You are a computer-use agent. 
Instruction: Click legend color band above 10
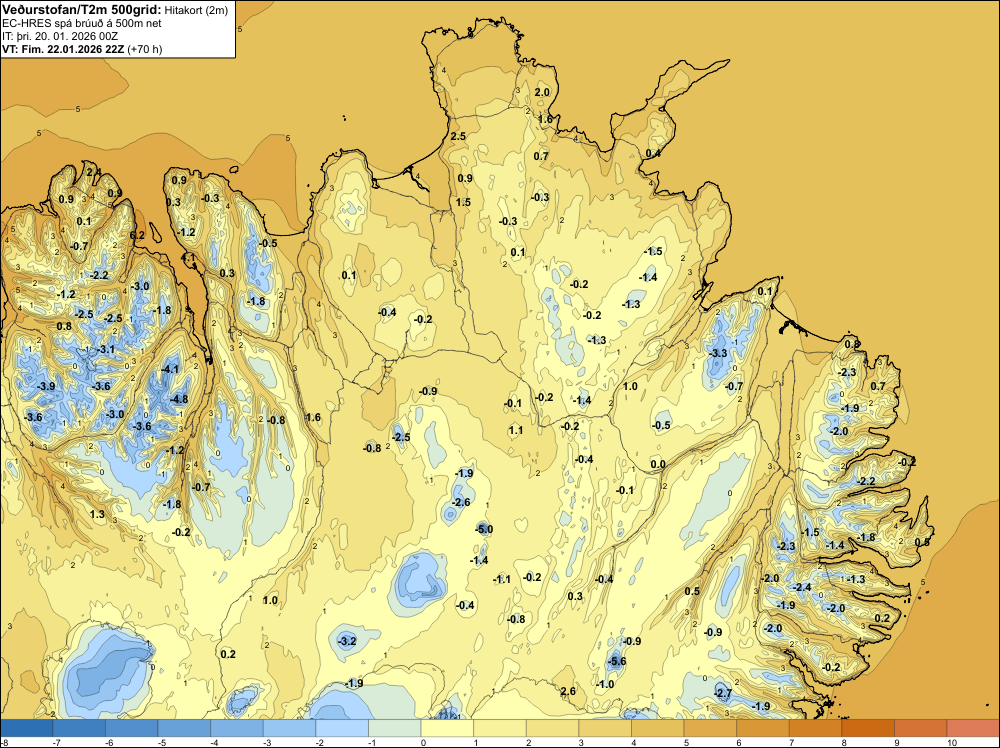click(973, 728)
